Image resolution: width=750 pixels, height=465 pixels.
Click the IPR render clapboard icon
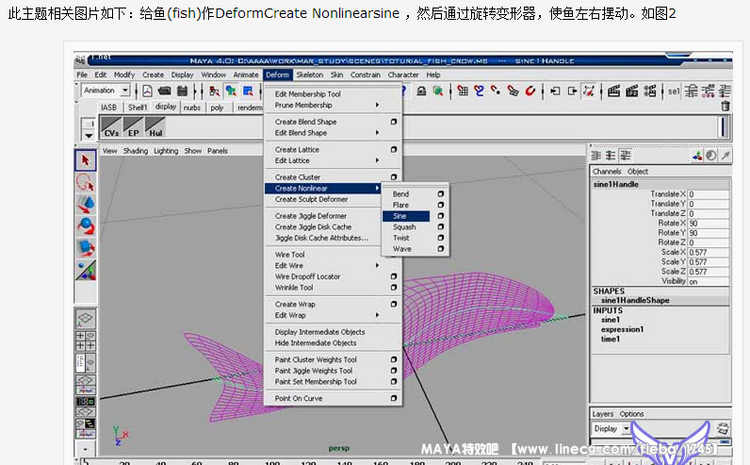pyautogui.click(x=632, y=90)
